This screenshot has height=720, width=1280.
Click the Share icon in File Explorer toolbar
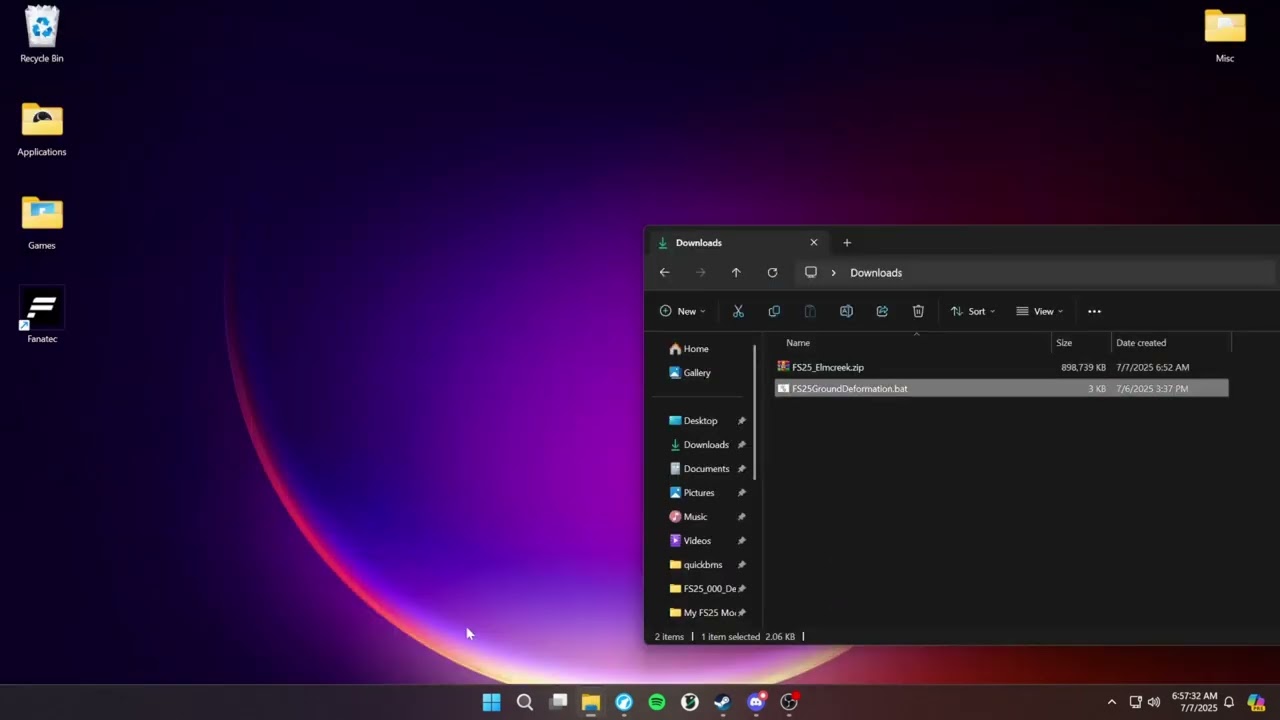point(882,311)
